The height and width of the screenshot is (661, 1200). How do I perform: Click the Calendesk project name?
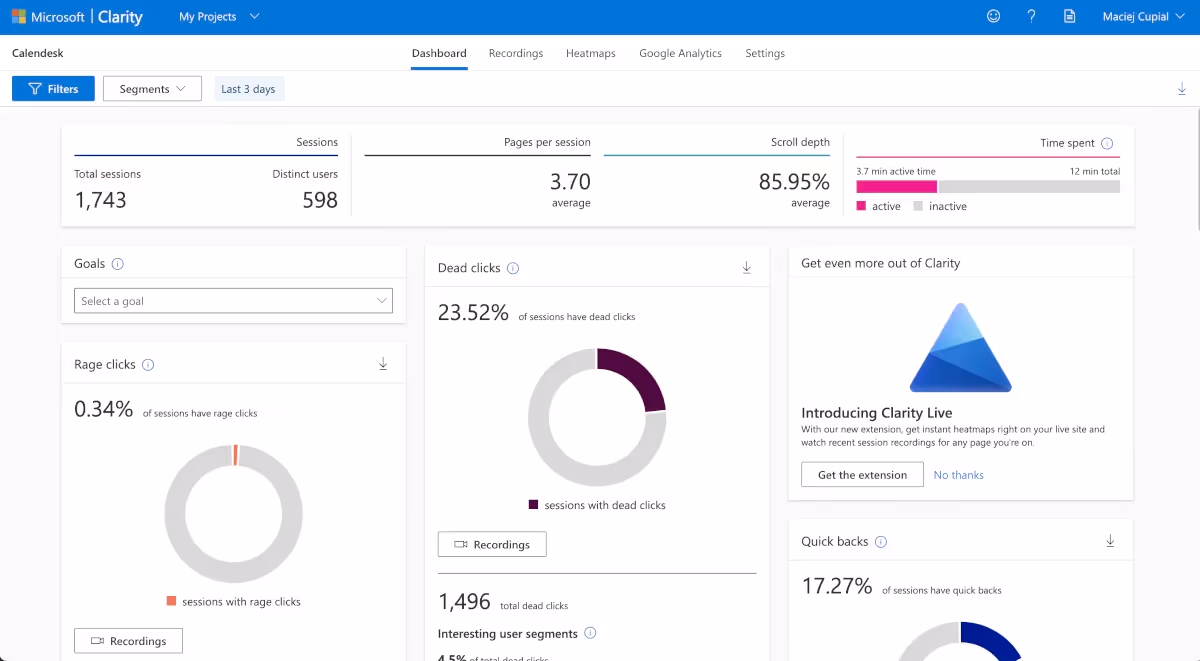[37, 53]
